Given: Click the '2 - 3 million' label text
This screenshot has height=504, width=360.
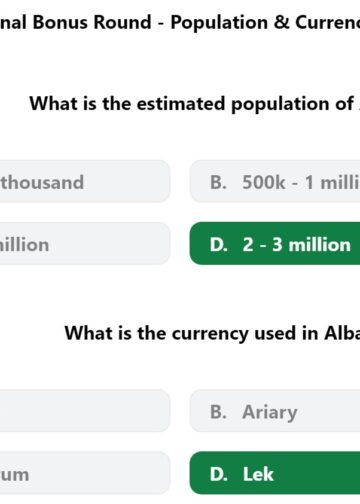Looking at the screenshot, I should coord(297,245).
